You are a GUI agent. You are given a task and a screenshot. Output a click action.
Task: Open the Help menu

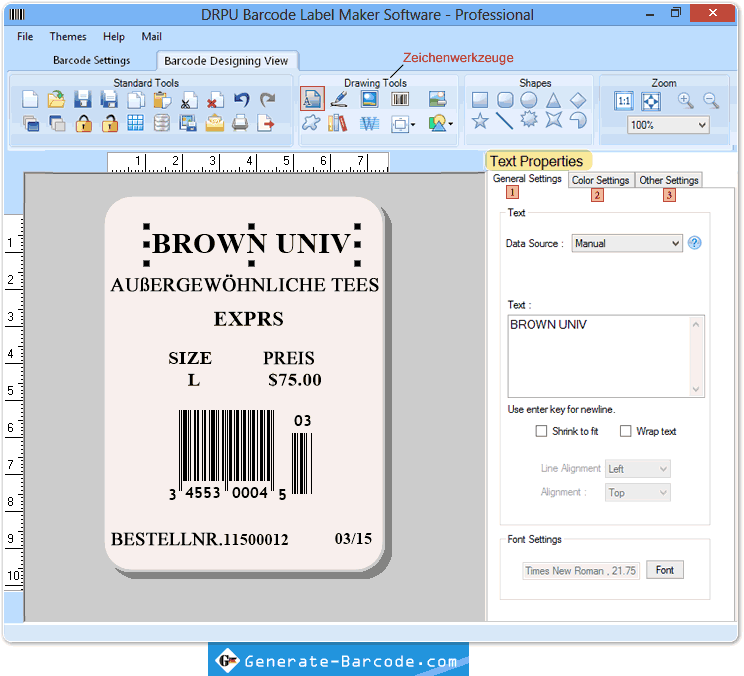coord(114,37)
